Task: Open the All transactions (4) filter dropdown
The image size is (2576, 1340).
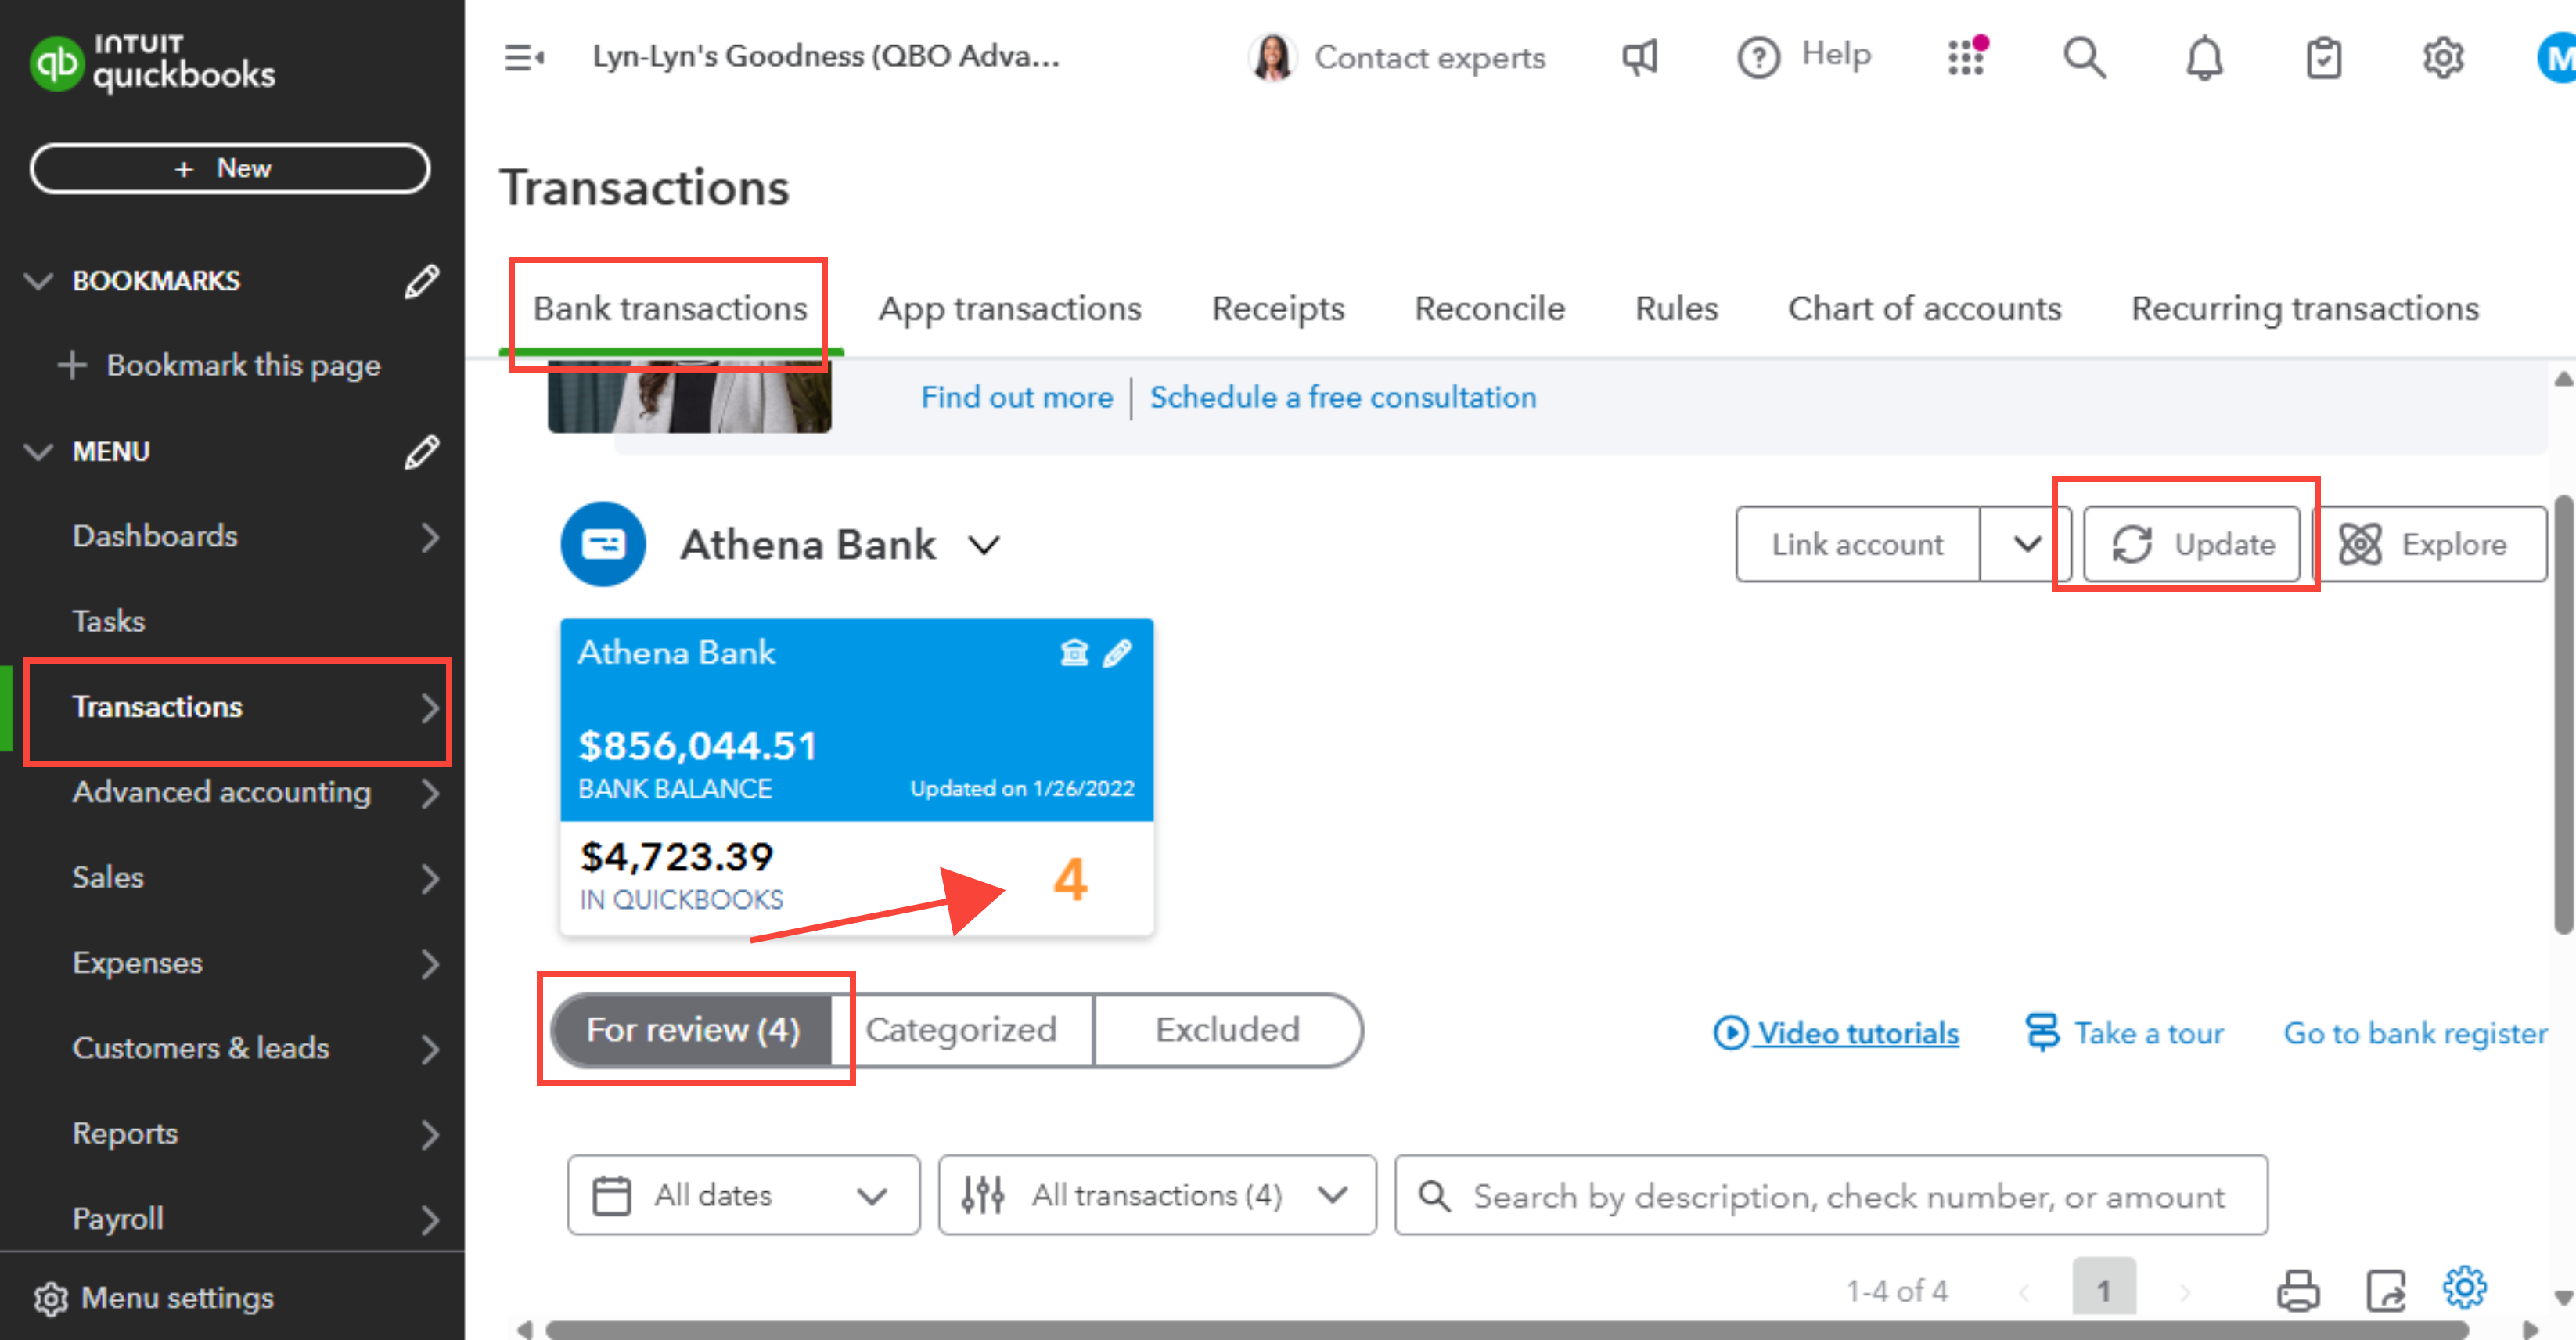Action: click(x=1157, y=1195)
